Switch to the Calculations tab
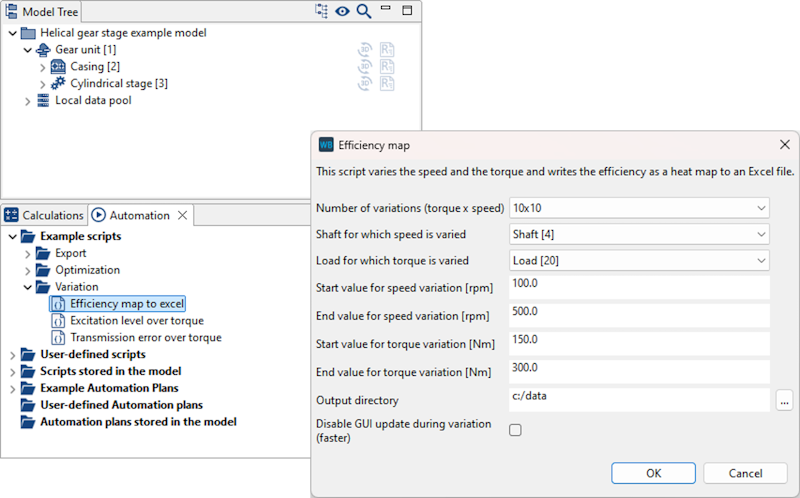The image size is (800, 498). click(x=45, y=215)
